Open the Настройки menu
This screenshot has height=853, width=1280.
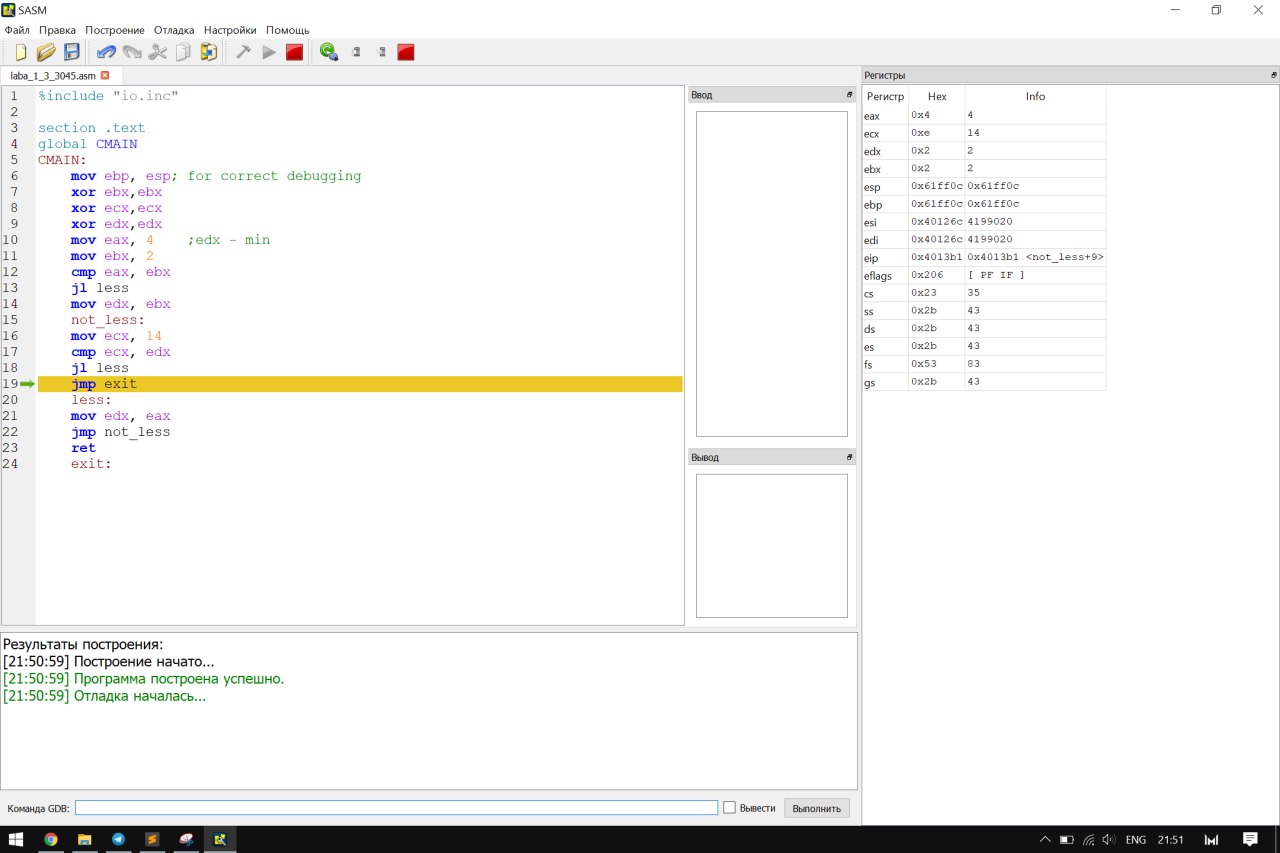[x=230, y=30]
